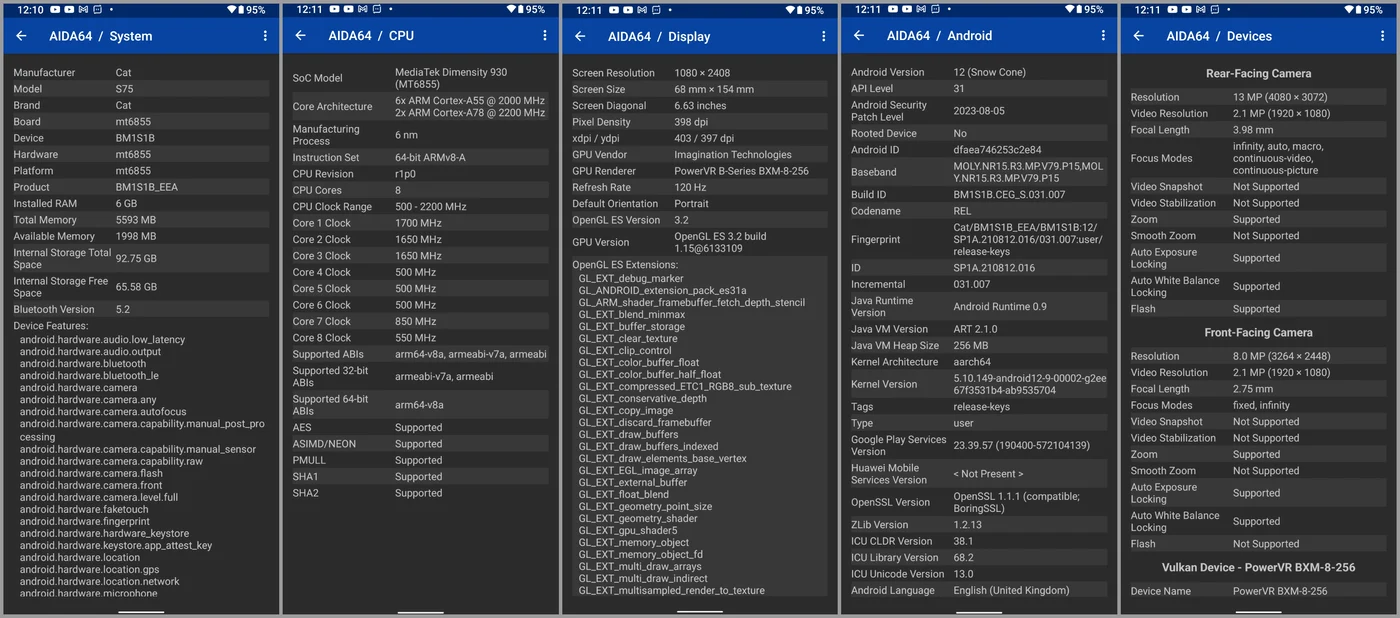Open overflow menu on System screen
The width and height of the screenshot is (1400, 618).
[265, 36]
